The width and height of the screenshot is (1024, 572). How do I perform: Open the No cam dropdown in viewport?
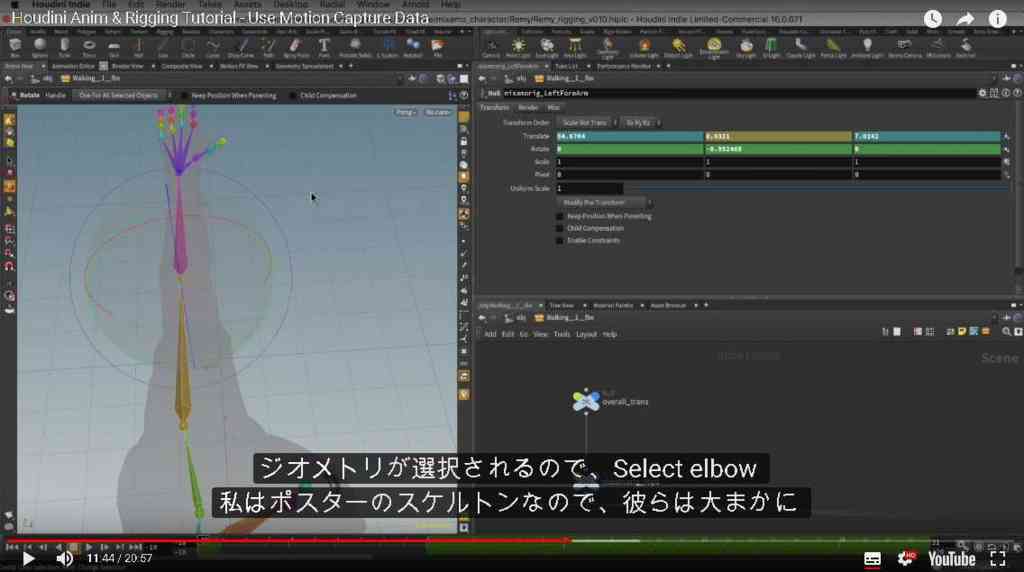437,112
